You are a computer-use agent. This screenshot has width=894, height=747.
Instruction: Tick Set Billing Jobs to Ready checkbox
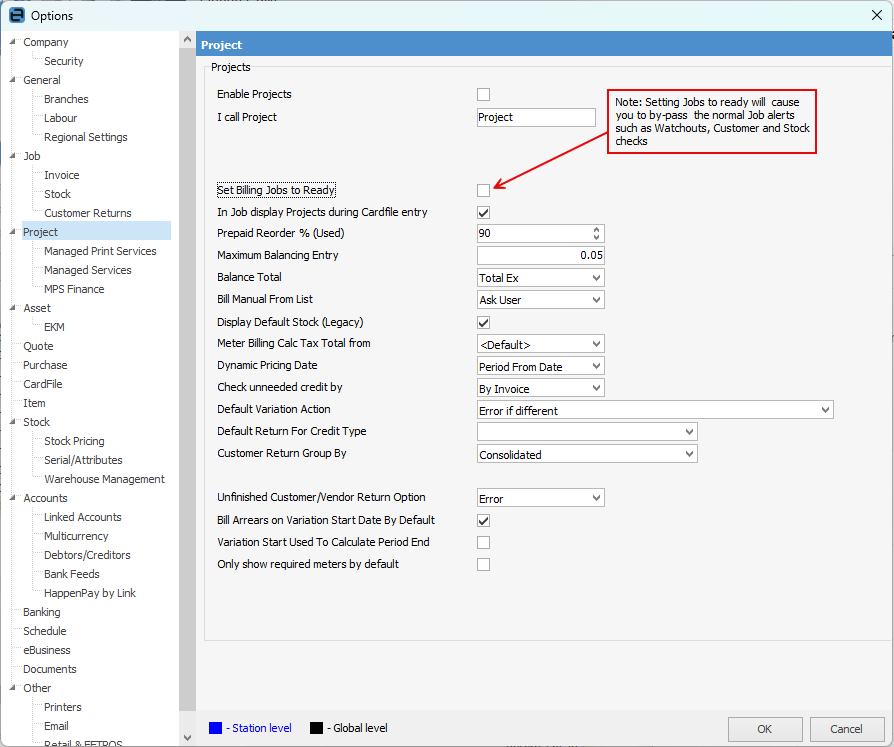[483, 190]
